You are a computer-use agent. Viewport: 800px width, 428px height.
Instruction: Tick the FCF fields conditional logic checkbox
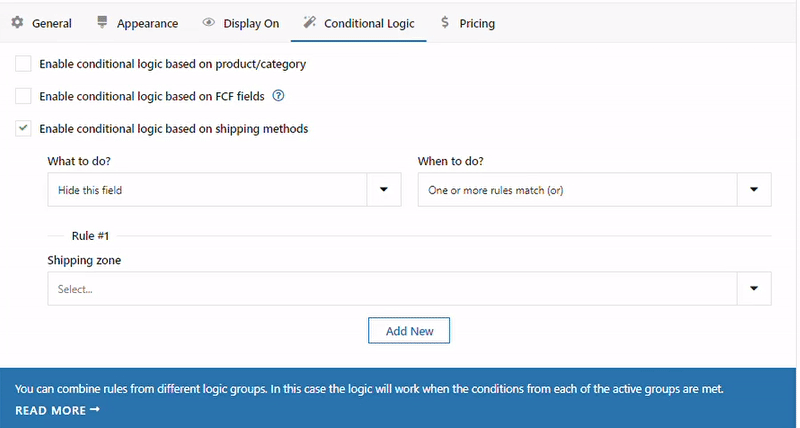(x=23, y=96)
